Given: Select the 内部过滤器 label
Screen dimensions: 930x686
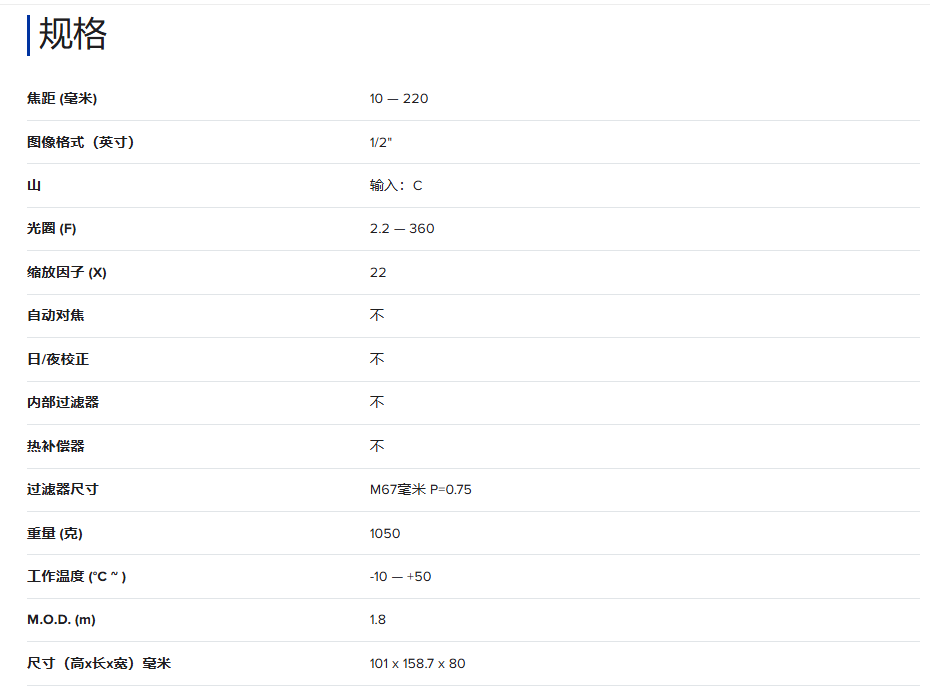Looking at the screenshot, I should [x=63, y=402].
